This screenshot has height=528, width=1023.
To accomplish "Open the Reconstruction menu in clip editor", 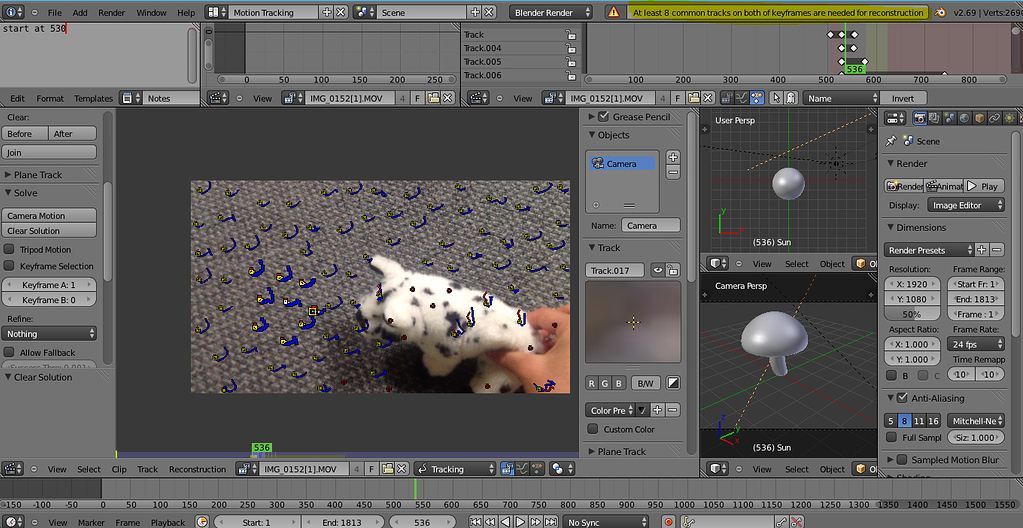I will [x=197, y=469].
